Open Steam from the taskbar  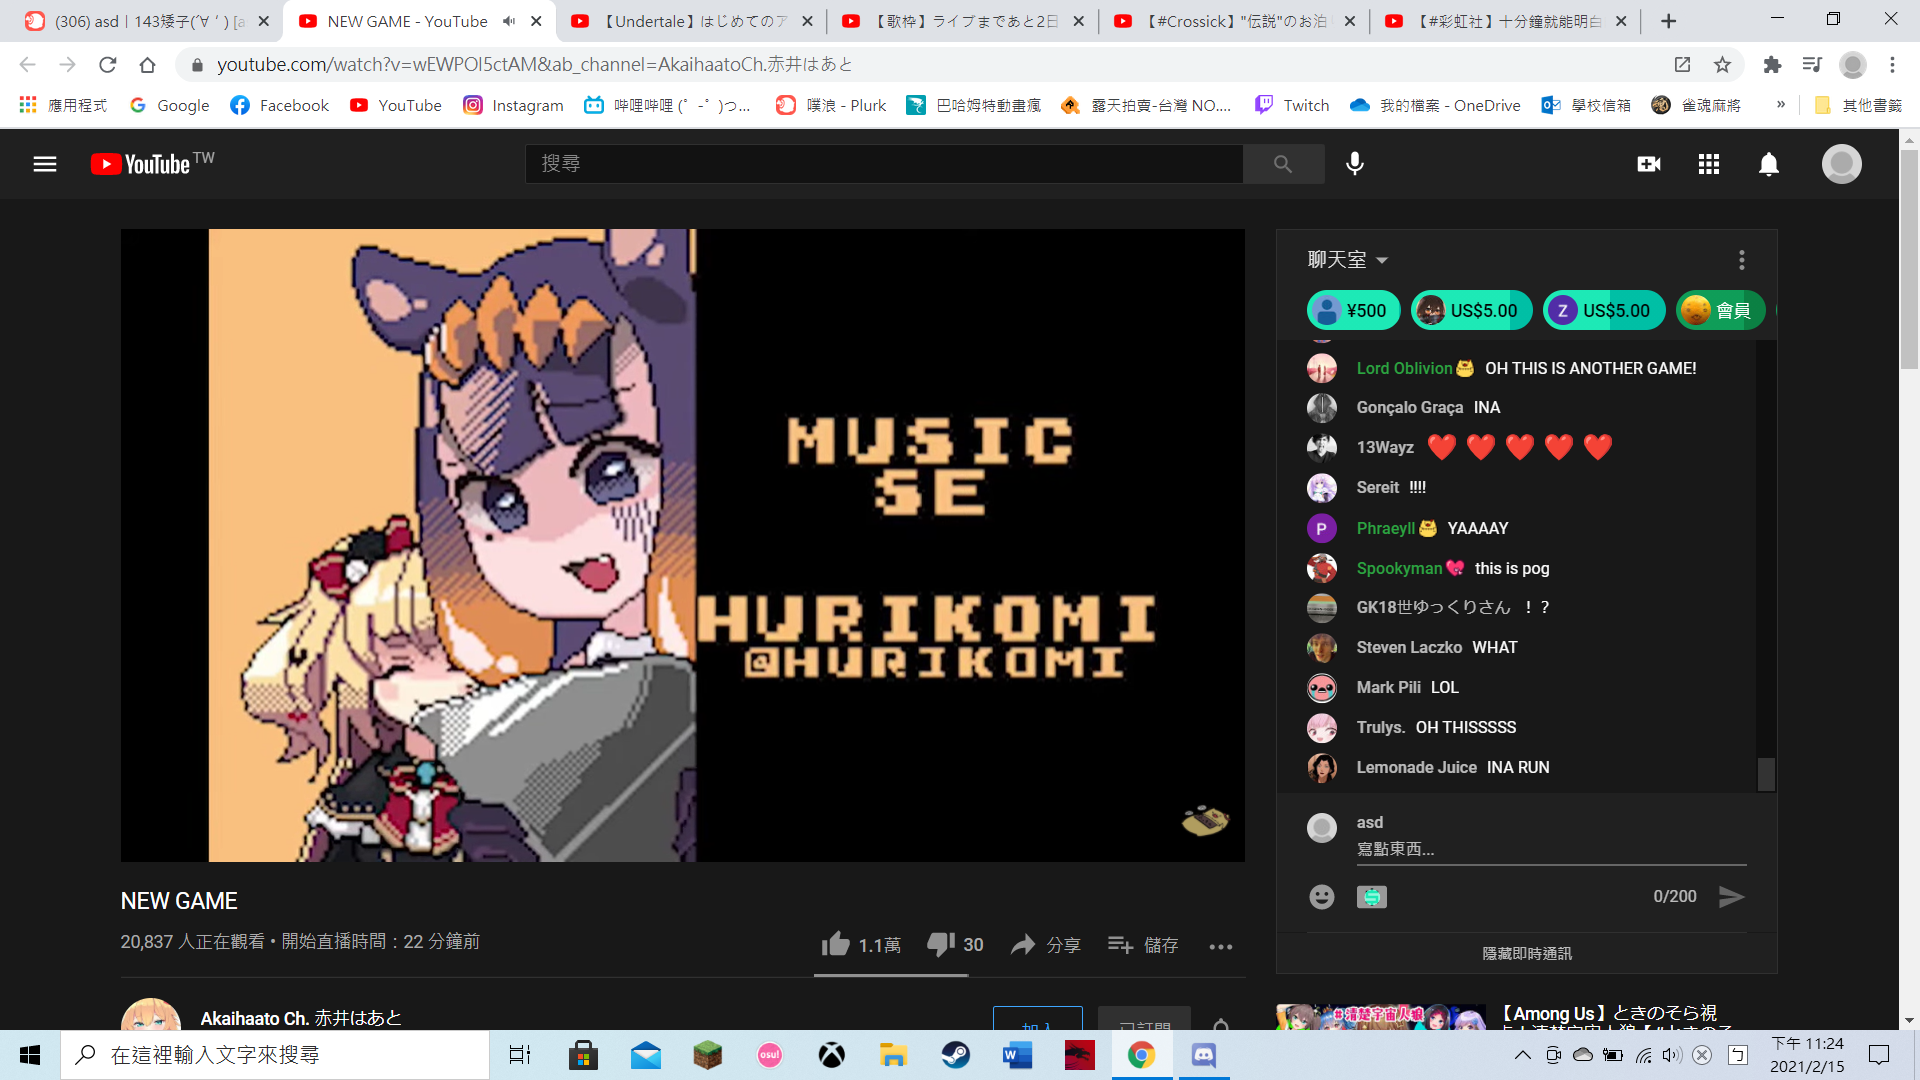[x=955, y=1055]
